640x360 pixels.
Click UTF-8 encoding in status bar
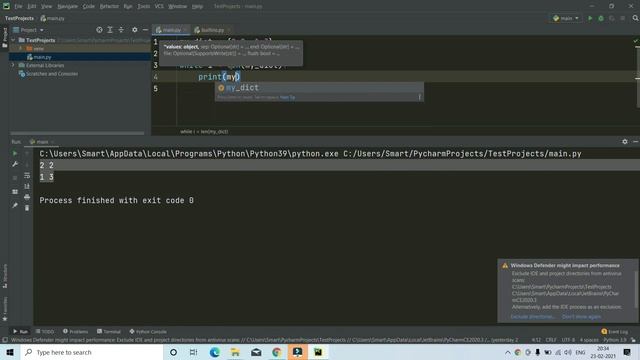coord(568,340)
